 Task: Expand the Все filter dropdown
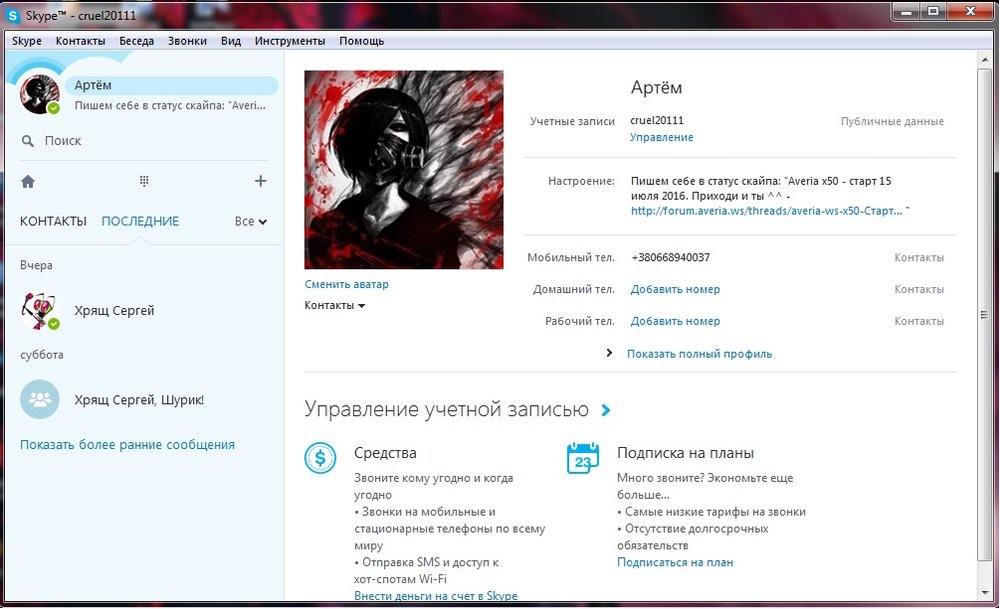251,221
